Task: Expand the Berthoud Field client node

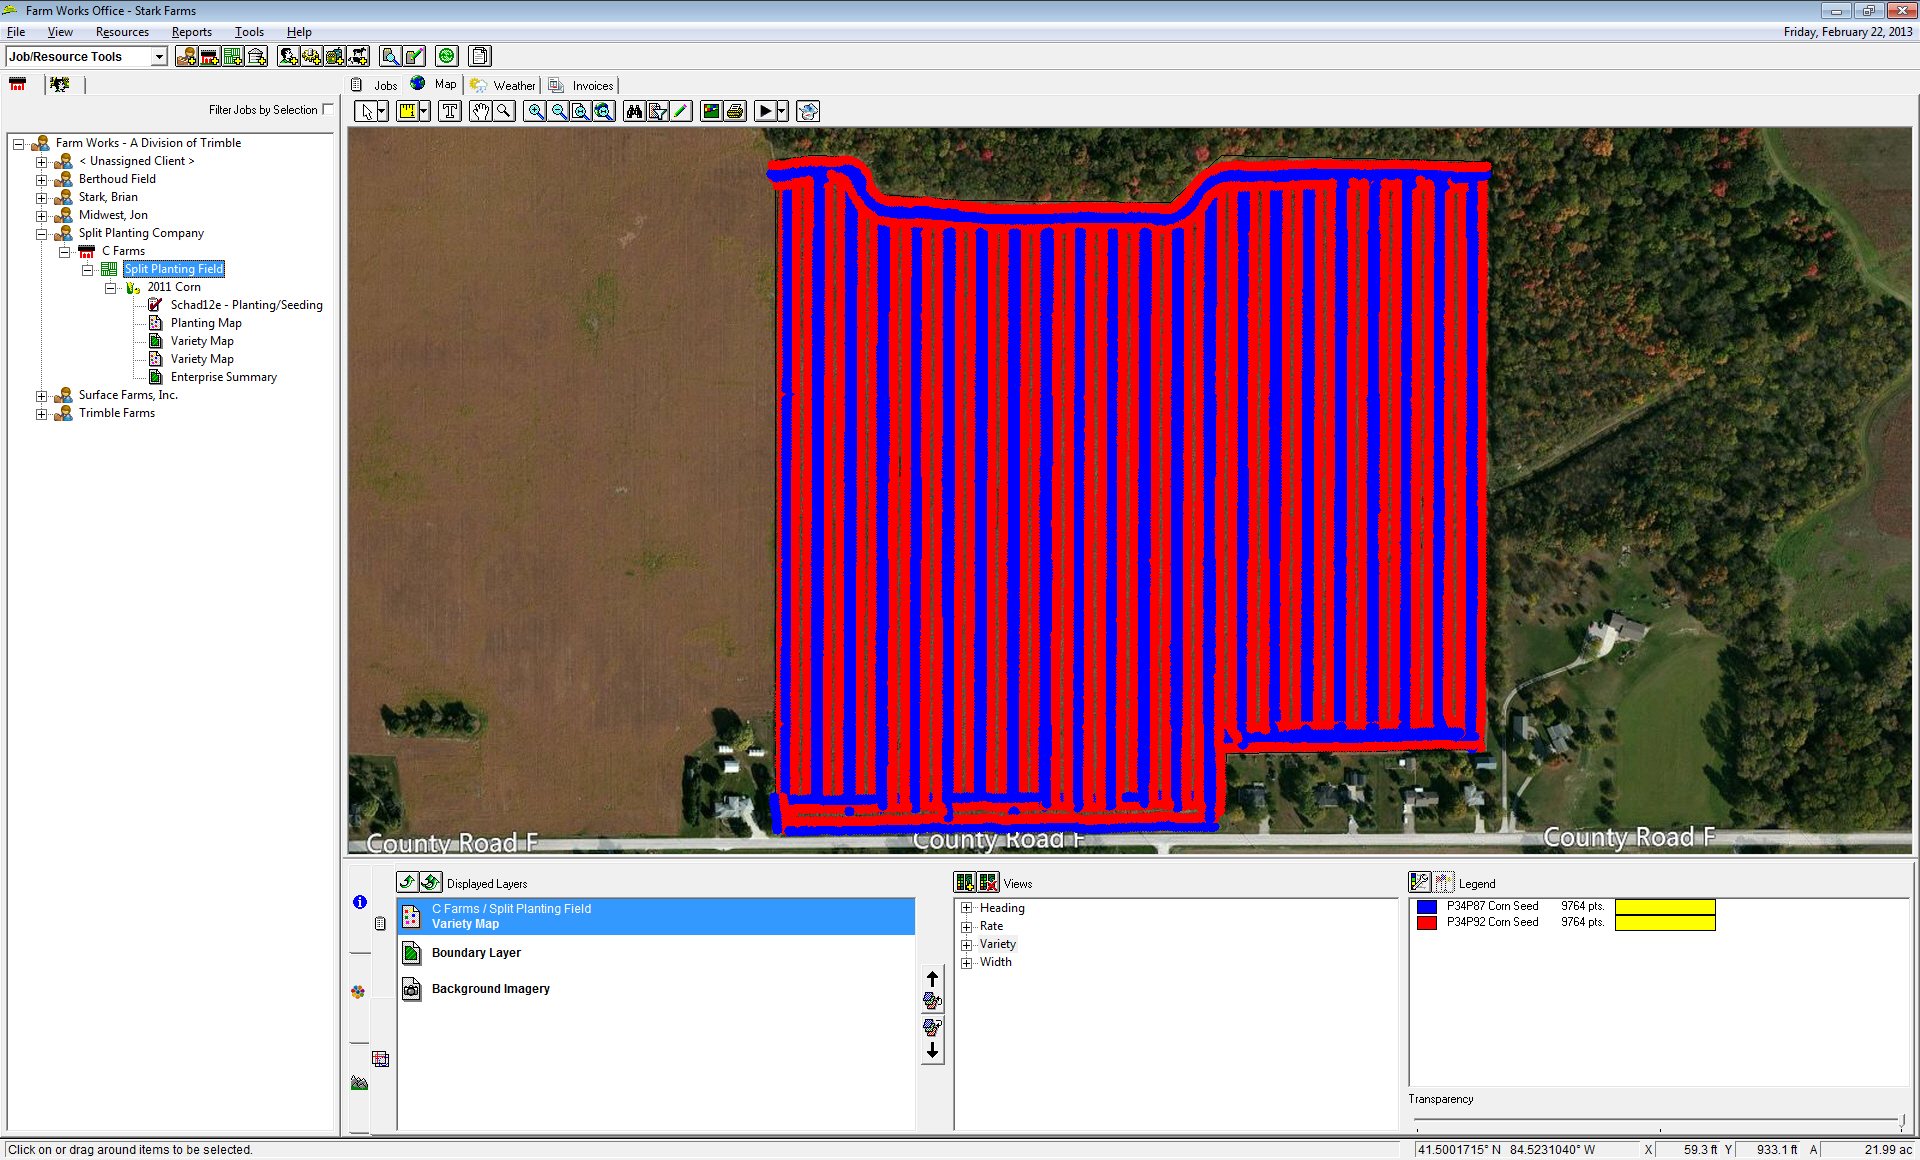Action: [42, 180]
